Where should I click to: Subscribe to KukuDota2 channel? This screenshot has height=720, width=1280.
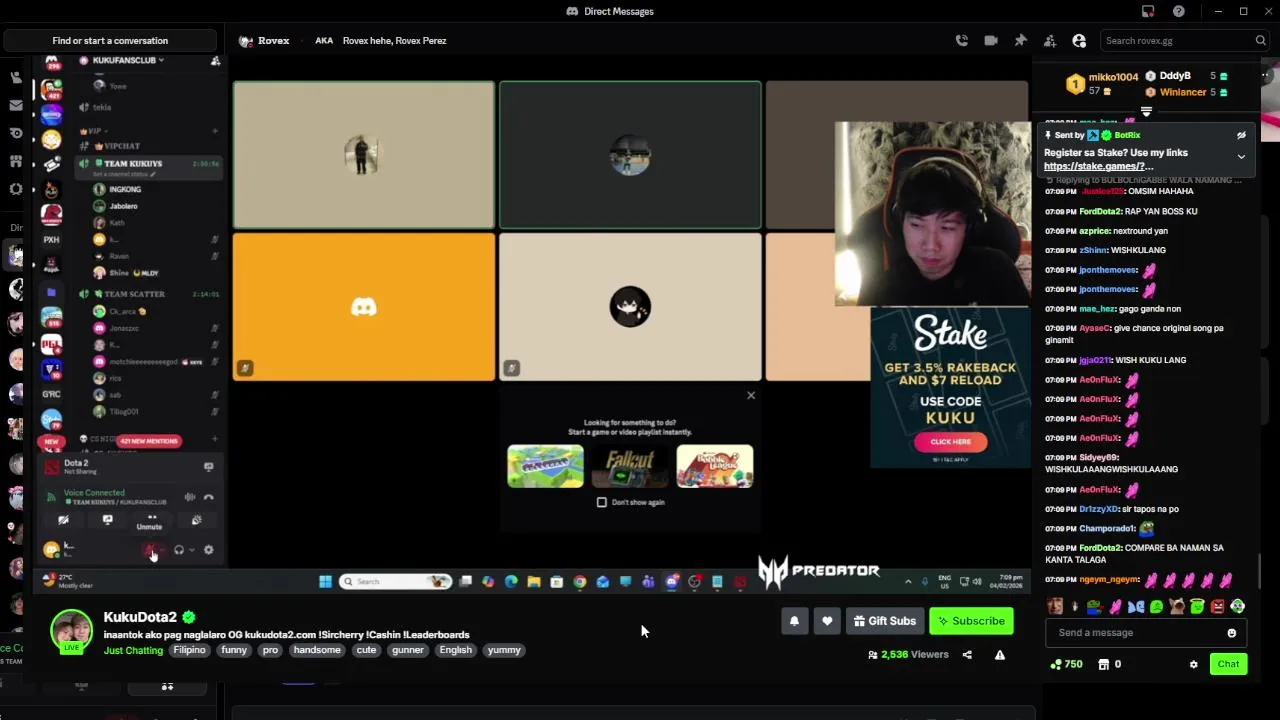click(x=971, y=621)
